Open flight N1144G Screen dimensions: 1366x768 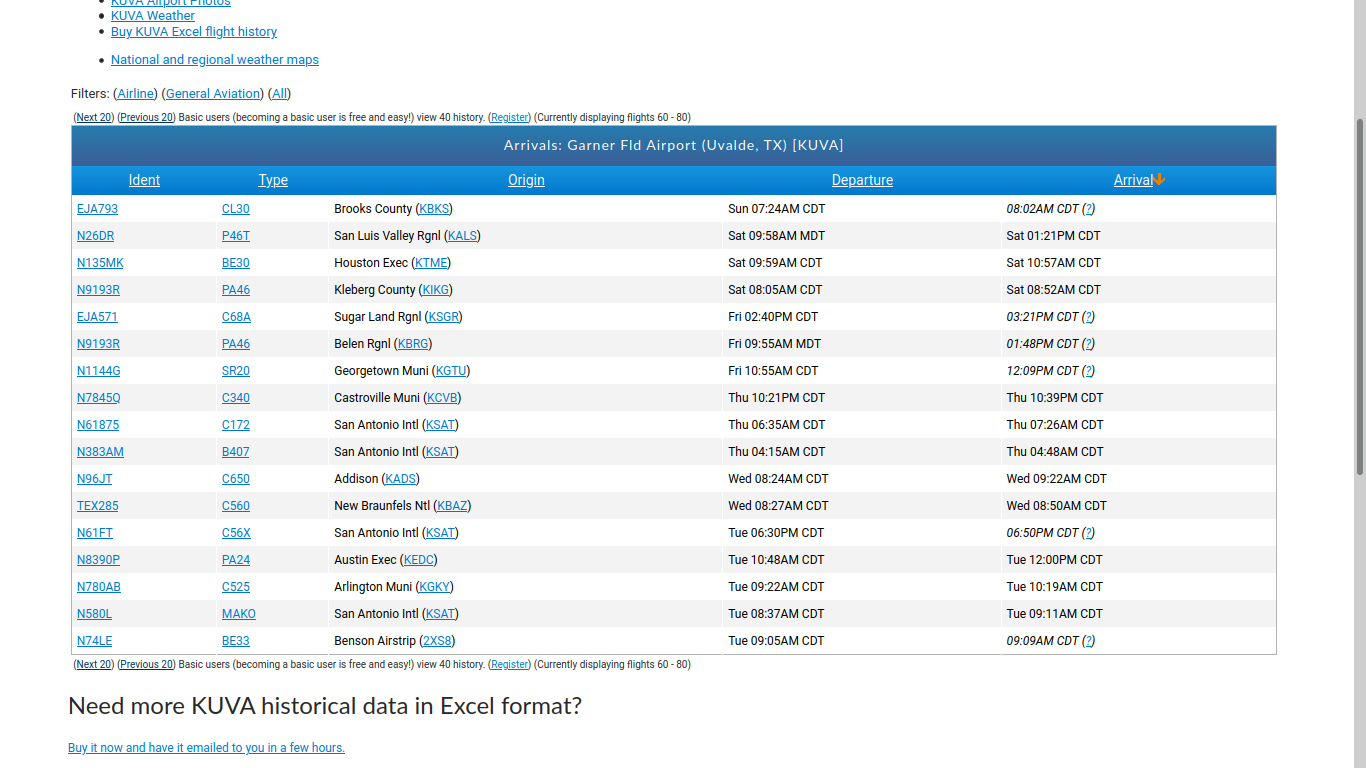click(x=98, y=371)
